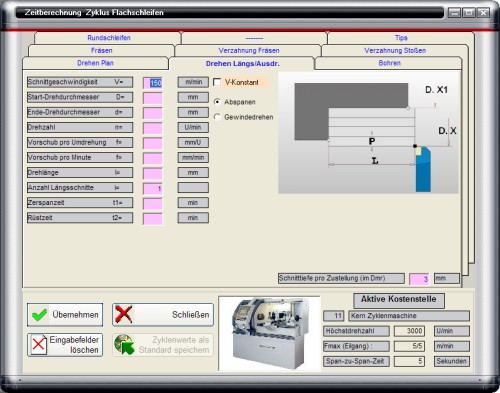Click the Fmax (Eilgang) value 5/5
500x393 pixels.
point(409,346)
